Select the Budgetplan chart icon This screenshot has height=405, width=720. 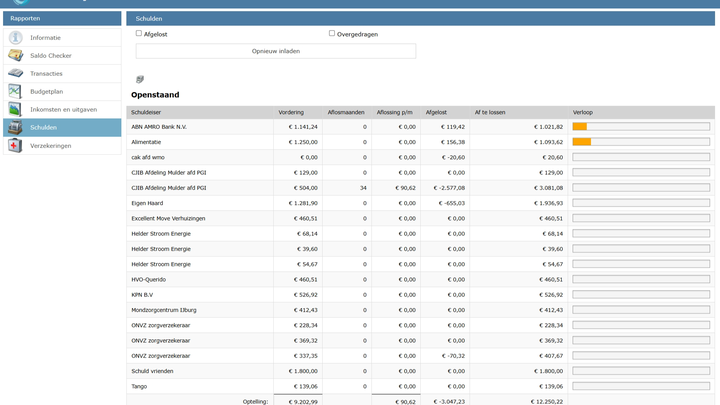[x=15, y=92]
